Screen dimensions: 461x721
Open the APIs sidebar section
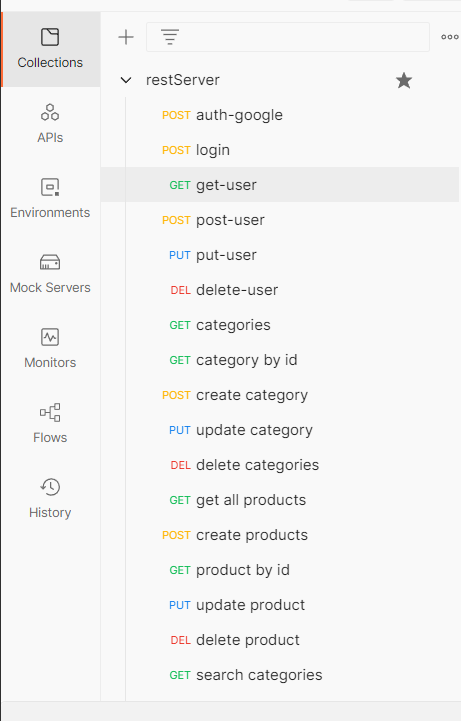point(50,124)
